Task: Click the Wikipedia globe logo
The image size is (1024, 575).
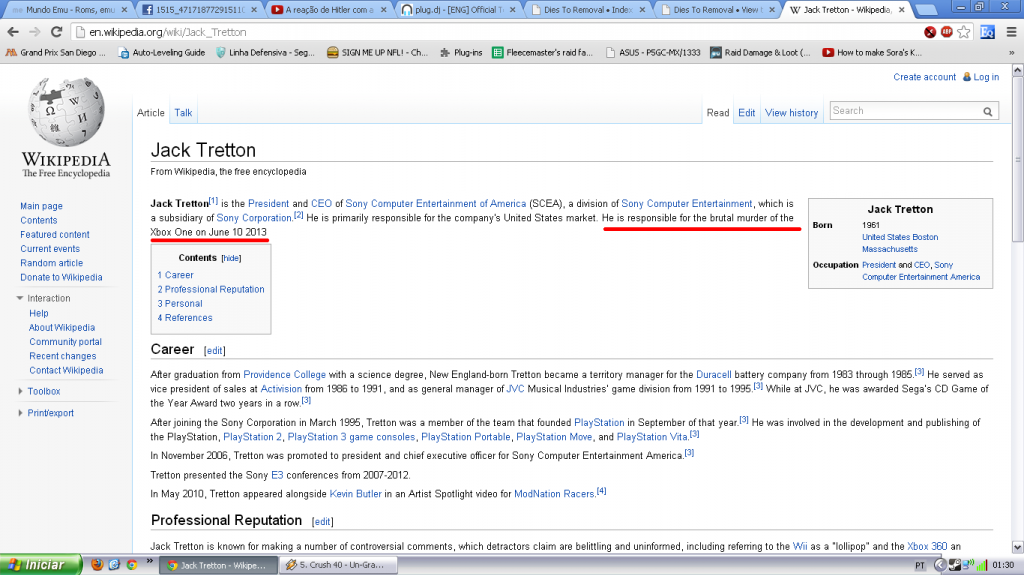Action: point(66,112)
